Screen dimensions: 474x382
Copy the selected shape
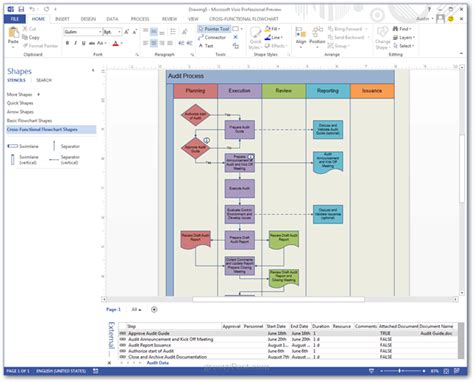31,37
